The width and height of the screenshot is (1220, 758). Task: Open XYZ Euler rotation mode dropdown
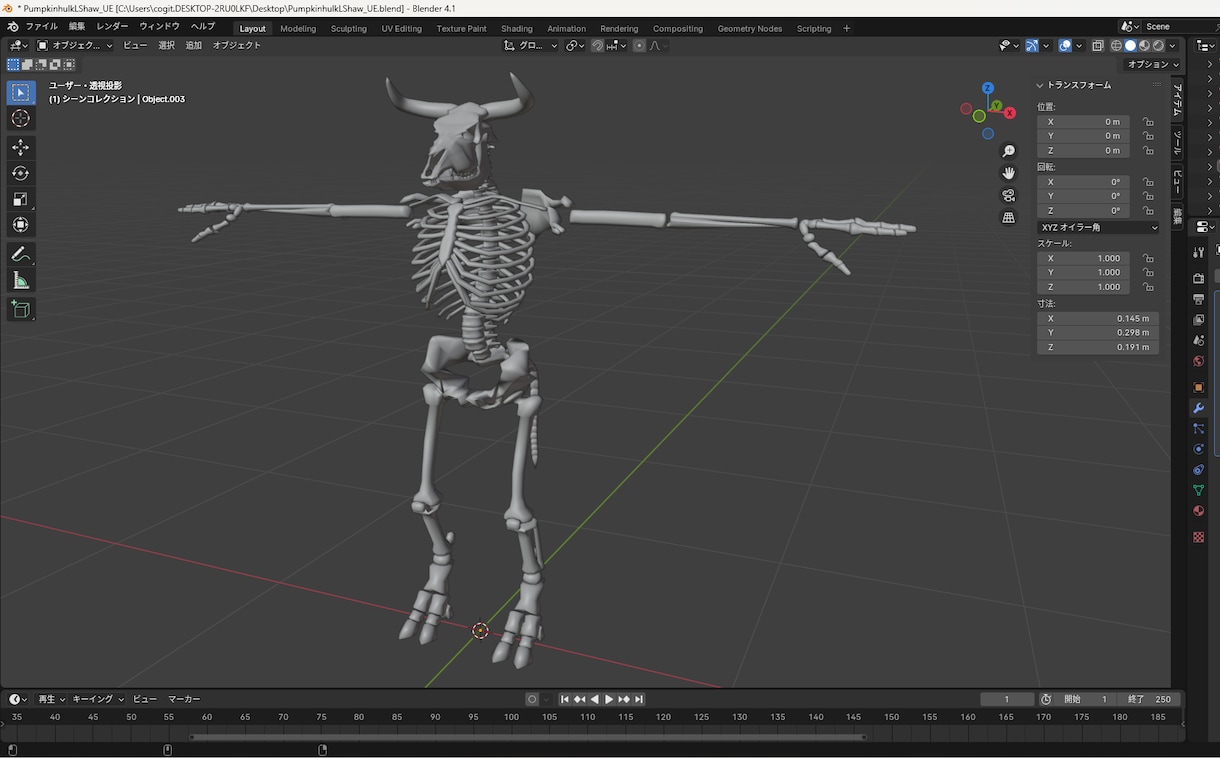tap(1098, 228)
